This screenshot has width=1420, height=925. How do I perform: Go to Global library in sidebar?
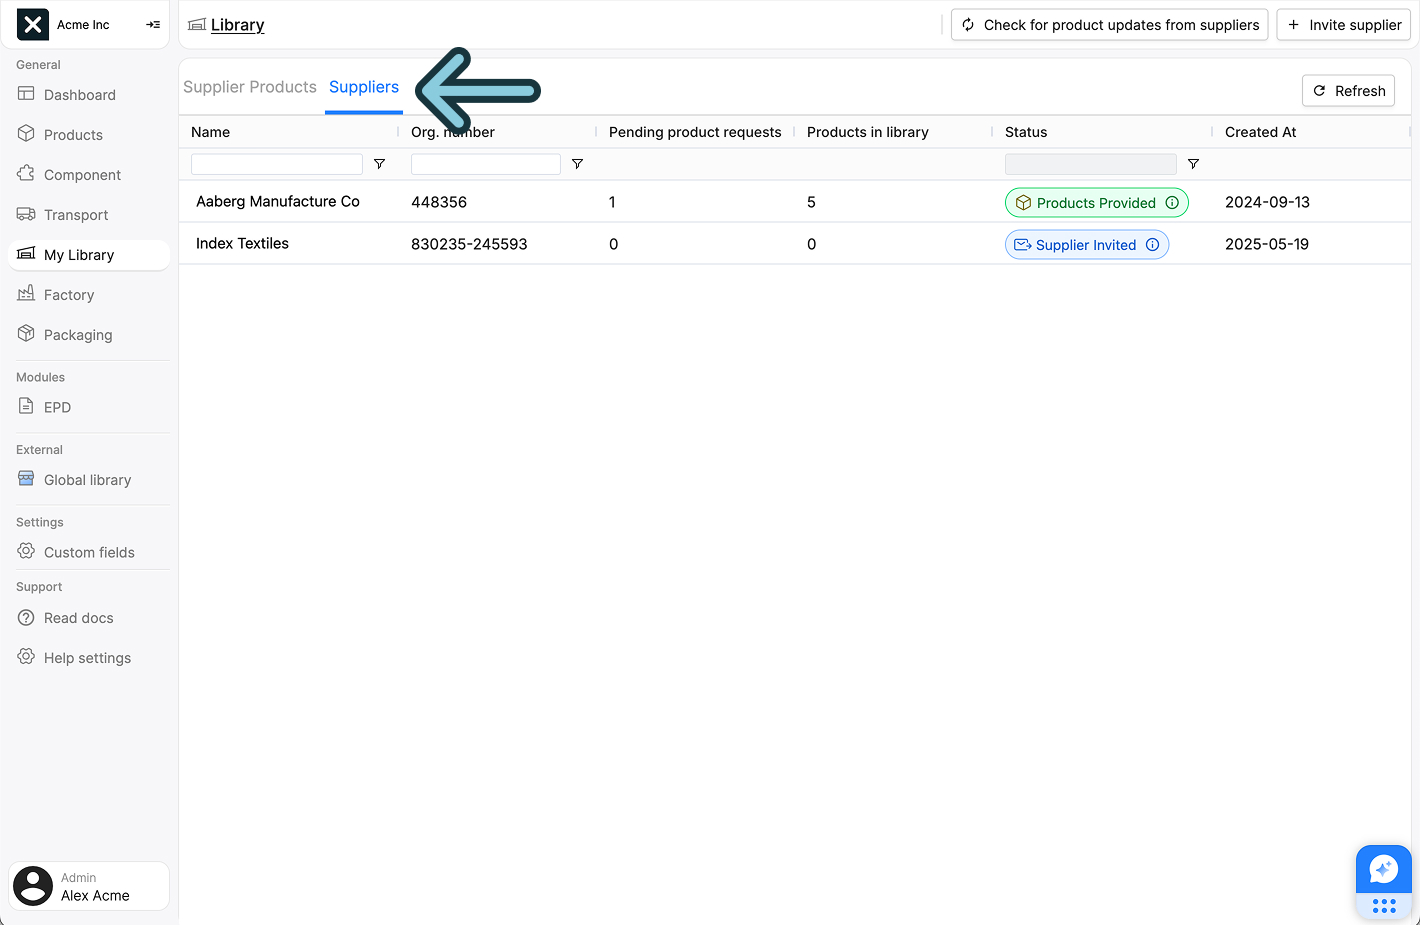87,480
